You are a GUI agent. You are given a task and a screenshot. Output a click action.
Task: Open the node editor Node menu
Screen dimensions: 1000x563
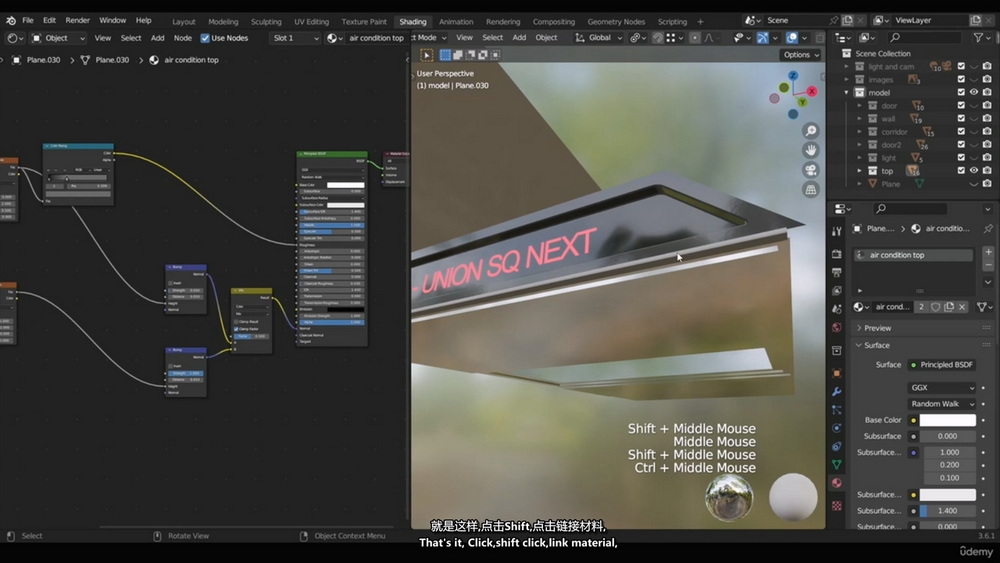[x=182, y=38]
